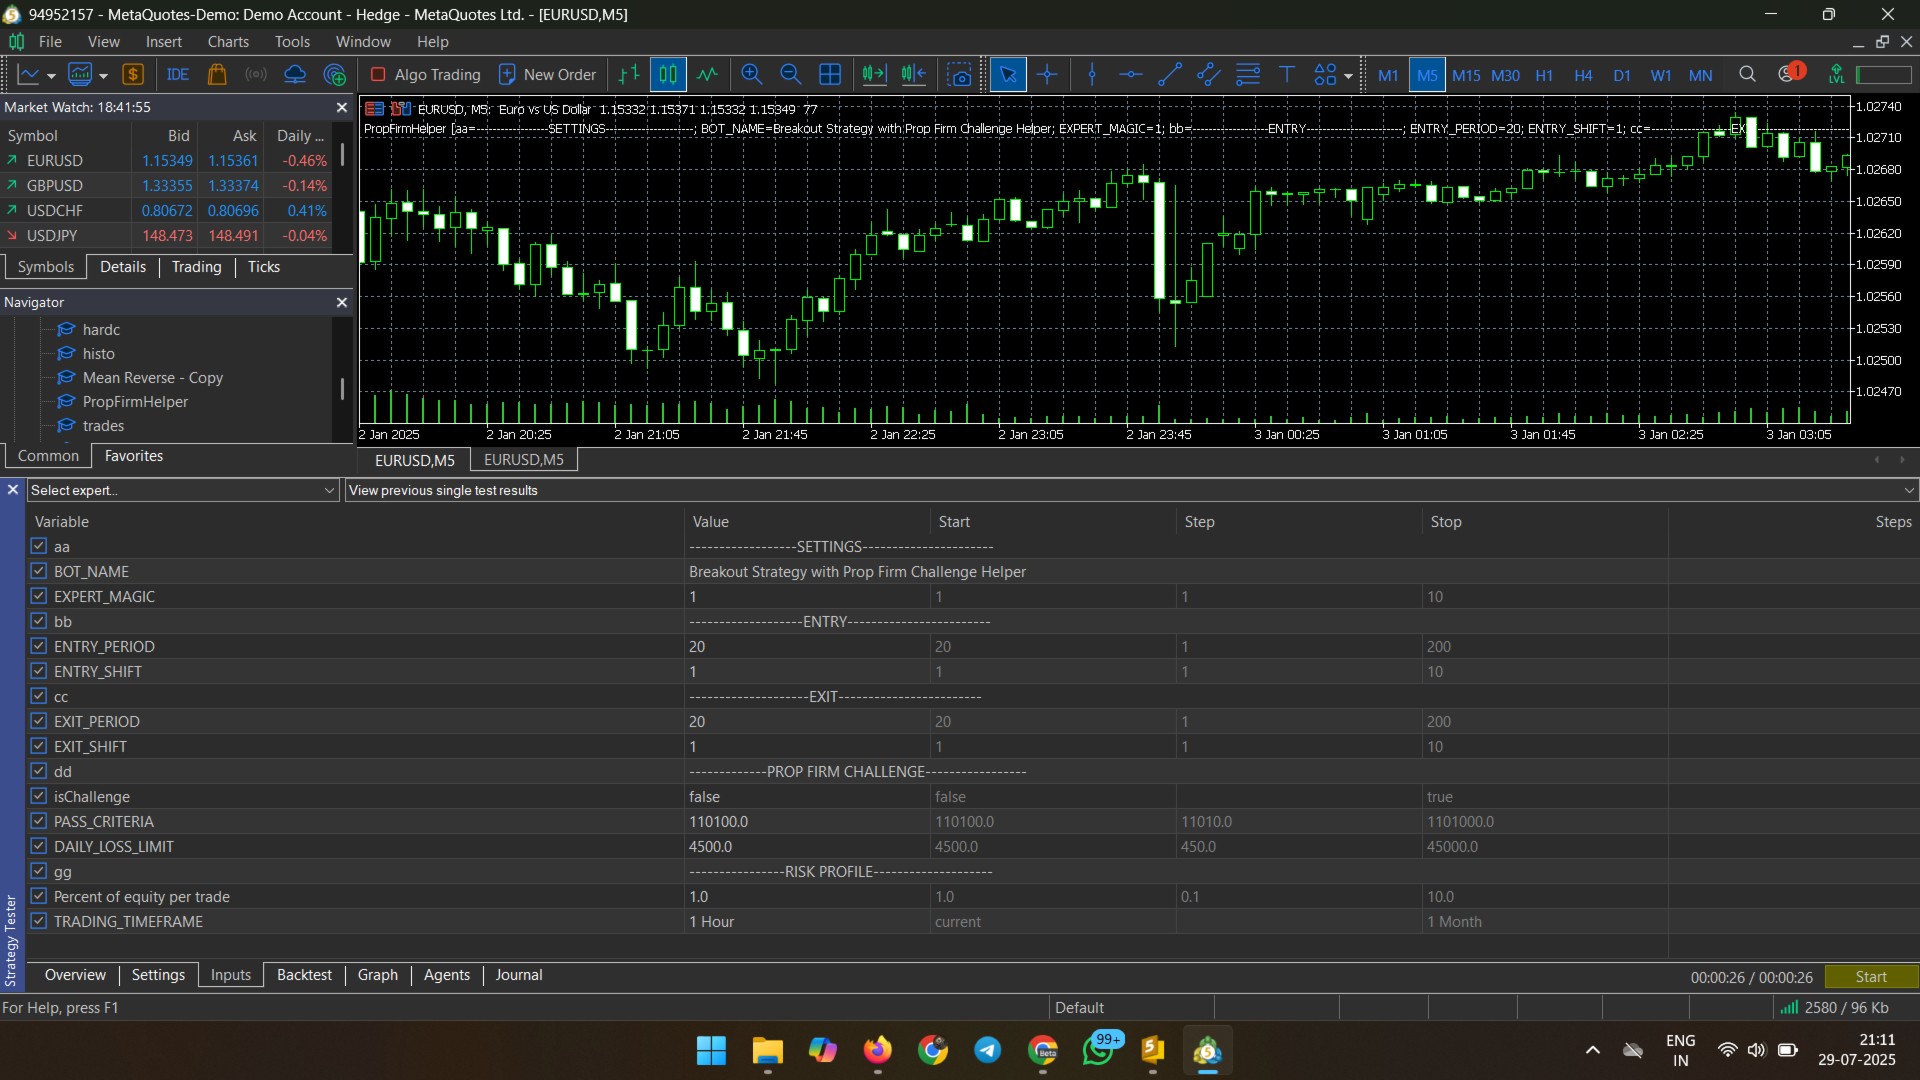Take a chart screenshot with camera icon
The height and width of the screenshot is (1080, 1920).
click(x=960, y=75)
